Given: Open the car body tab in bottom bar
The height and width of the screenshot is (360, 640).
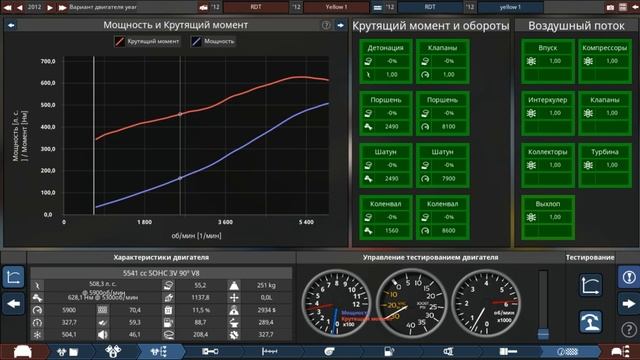Looking at the screenshot, I should [x=23, y=351].
